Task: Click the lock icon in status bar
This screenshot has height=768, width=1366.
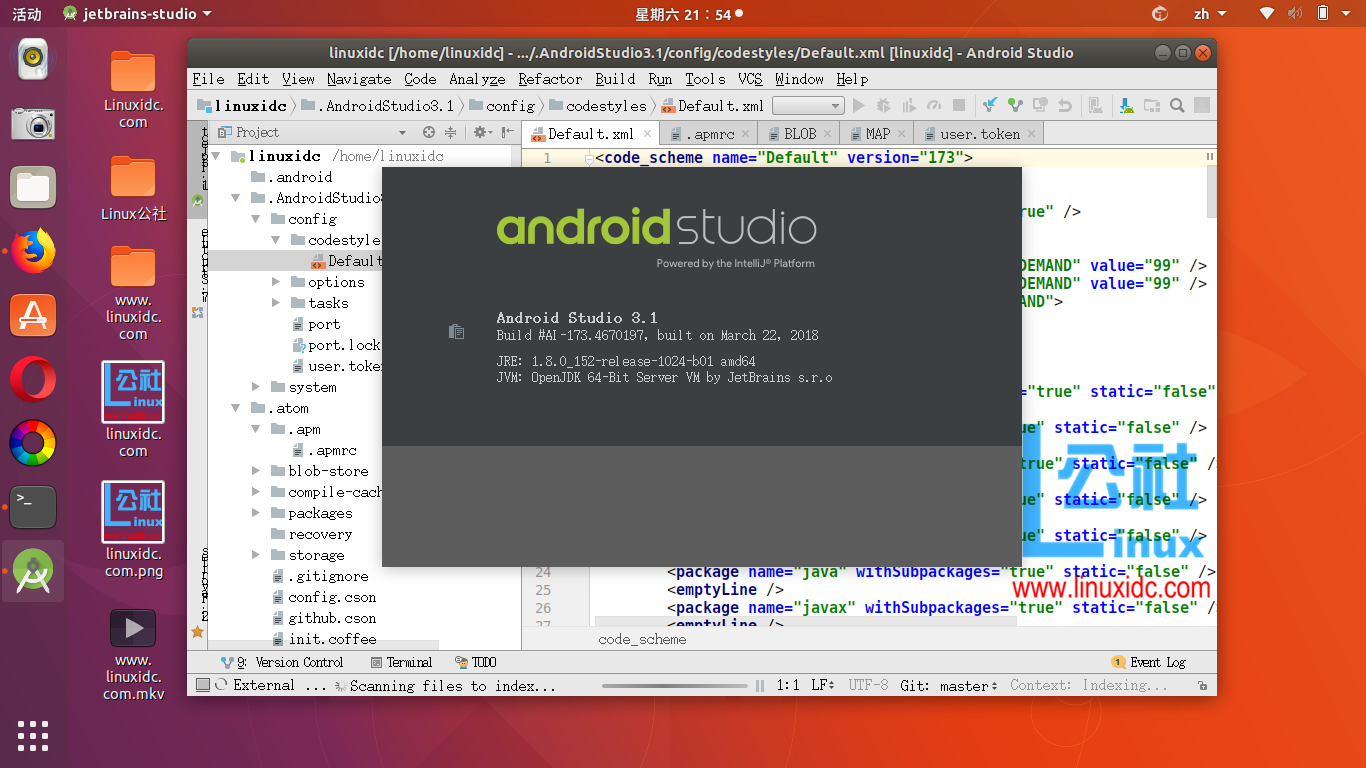Action: click(1202, 686)
